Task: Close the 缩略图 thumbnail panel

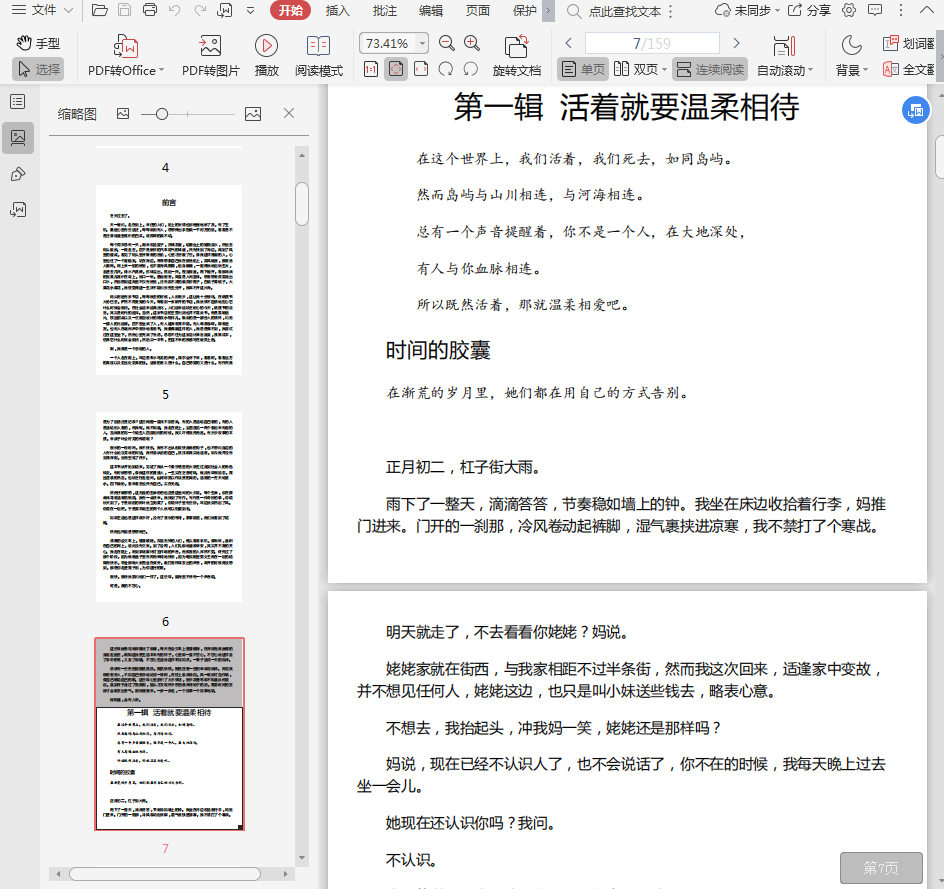Action: [289, 113]
